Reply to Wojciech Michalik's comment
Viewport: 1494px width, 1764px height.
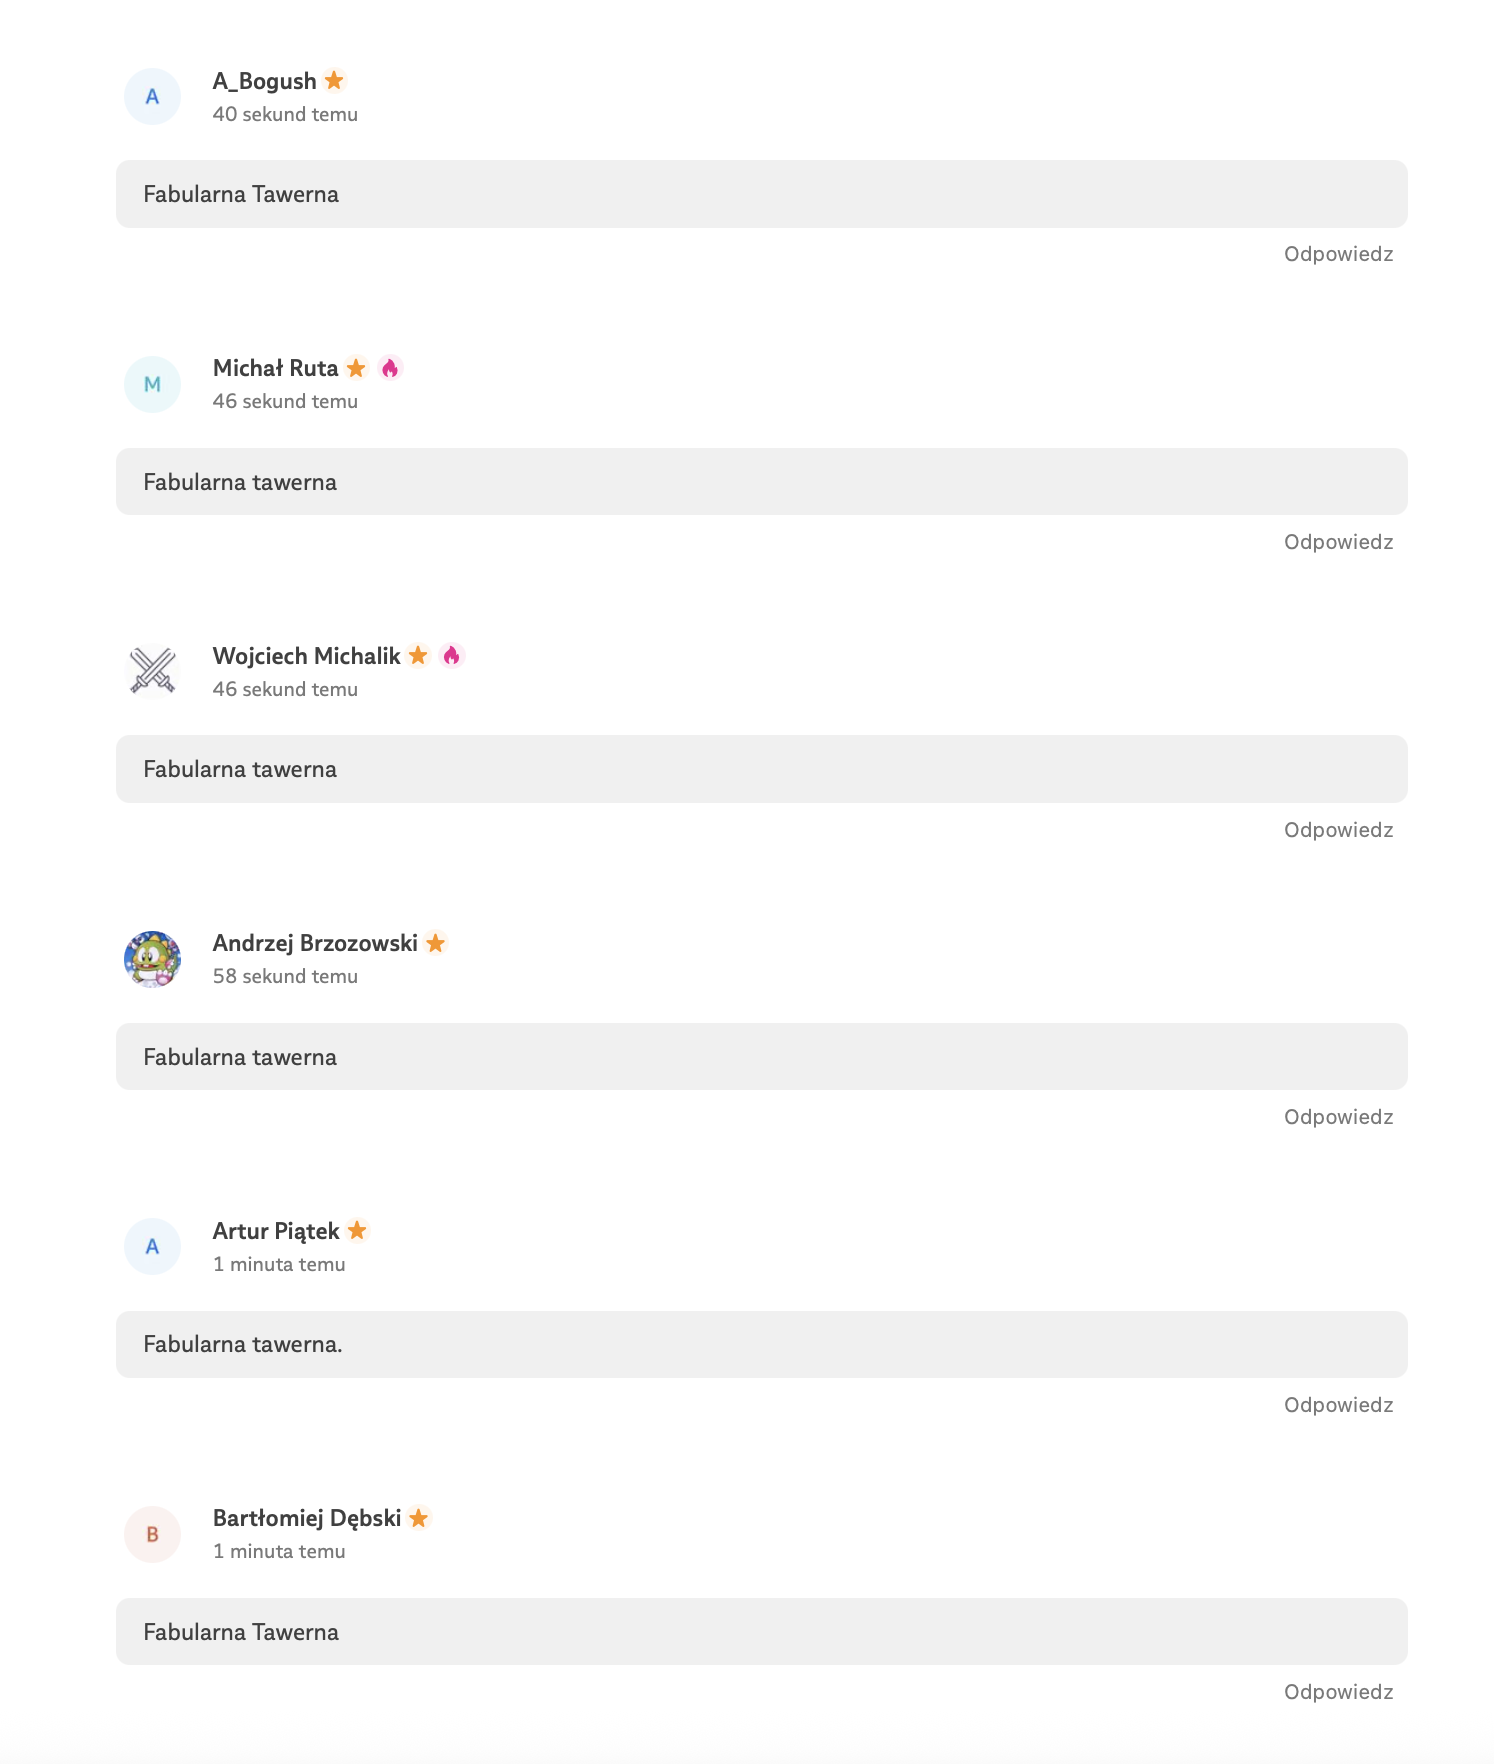point(1338,830)
